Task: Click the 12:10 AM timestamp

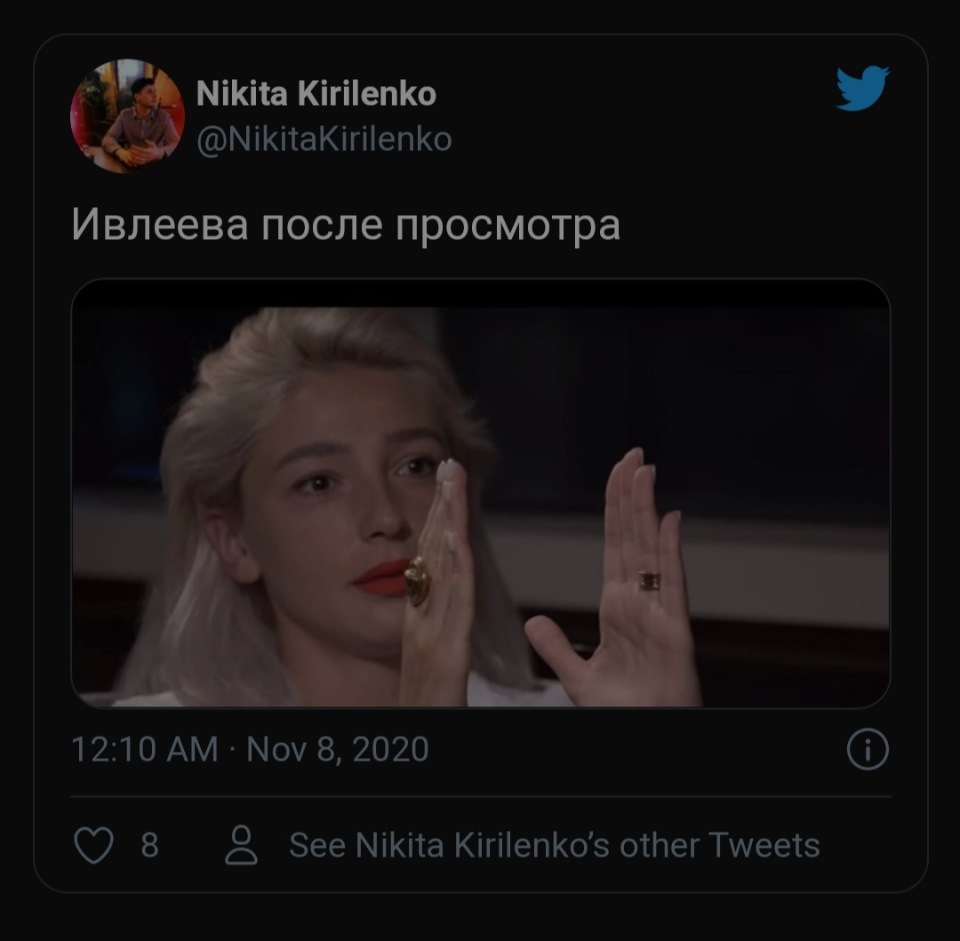Action: 144,749
